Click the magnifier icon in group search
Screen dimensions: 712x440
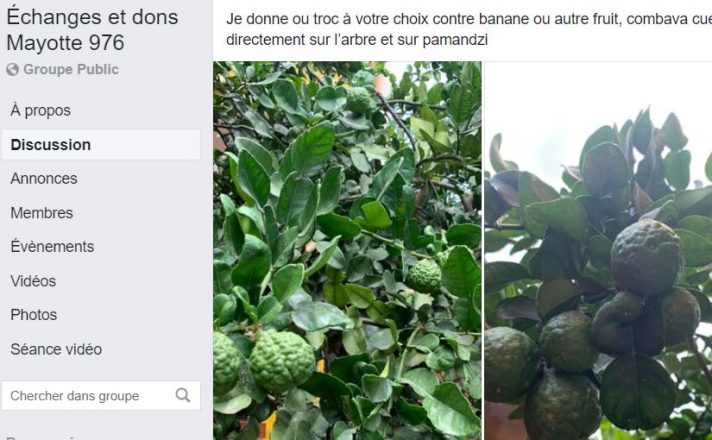183,395
